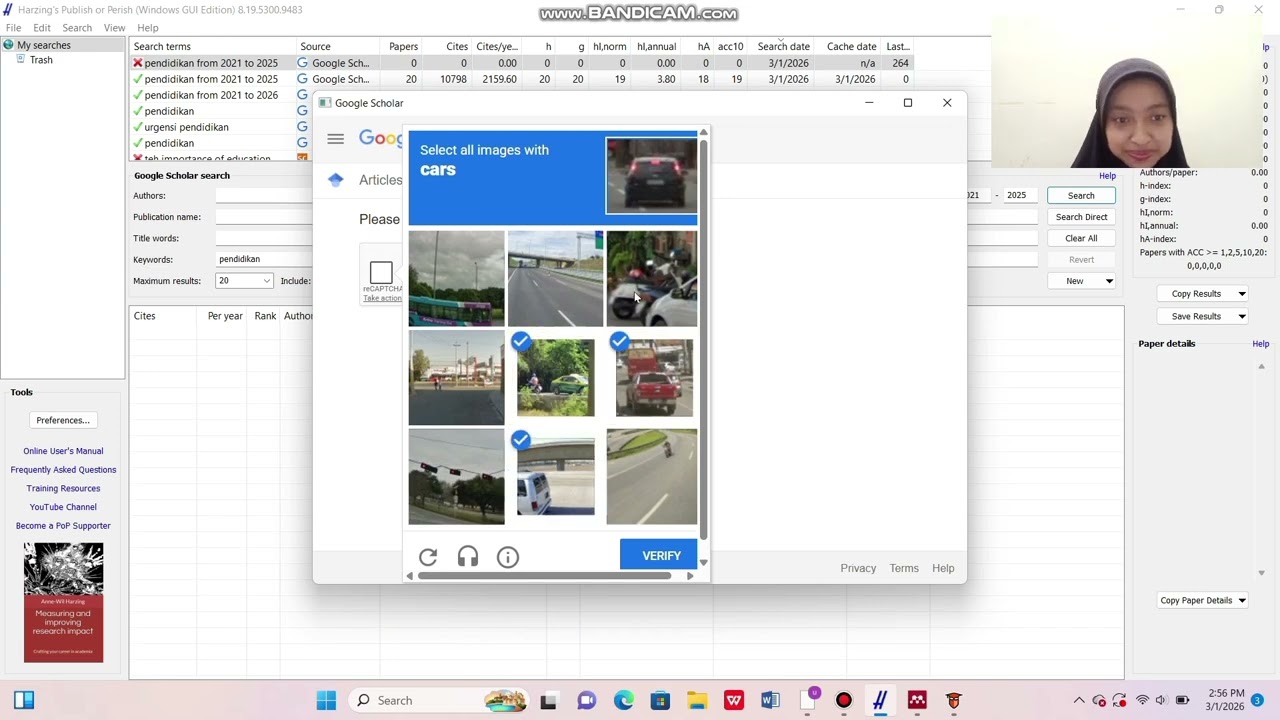This screenshot has height=720, width=1280.
Task: Open Save Results dropdown arrow
Action: [1241, 316]
